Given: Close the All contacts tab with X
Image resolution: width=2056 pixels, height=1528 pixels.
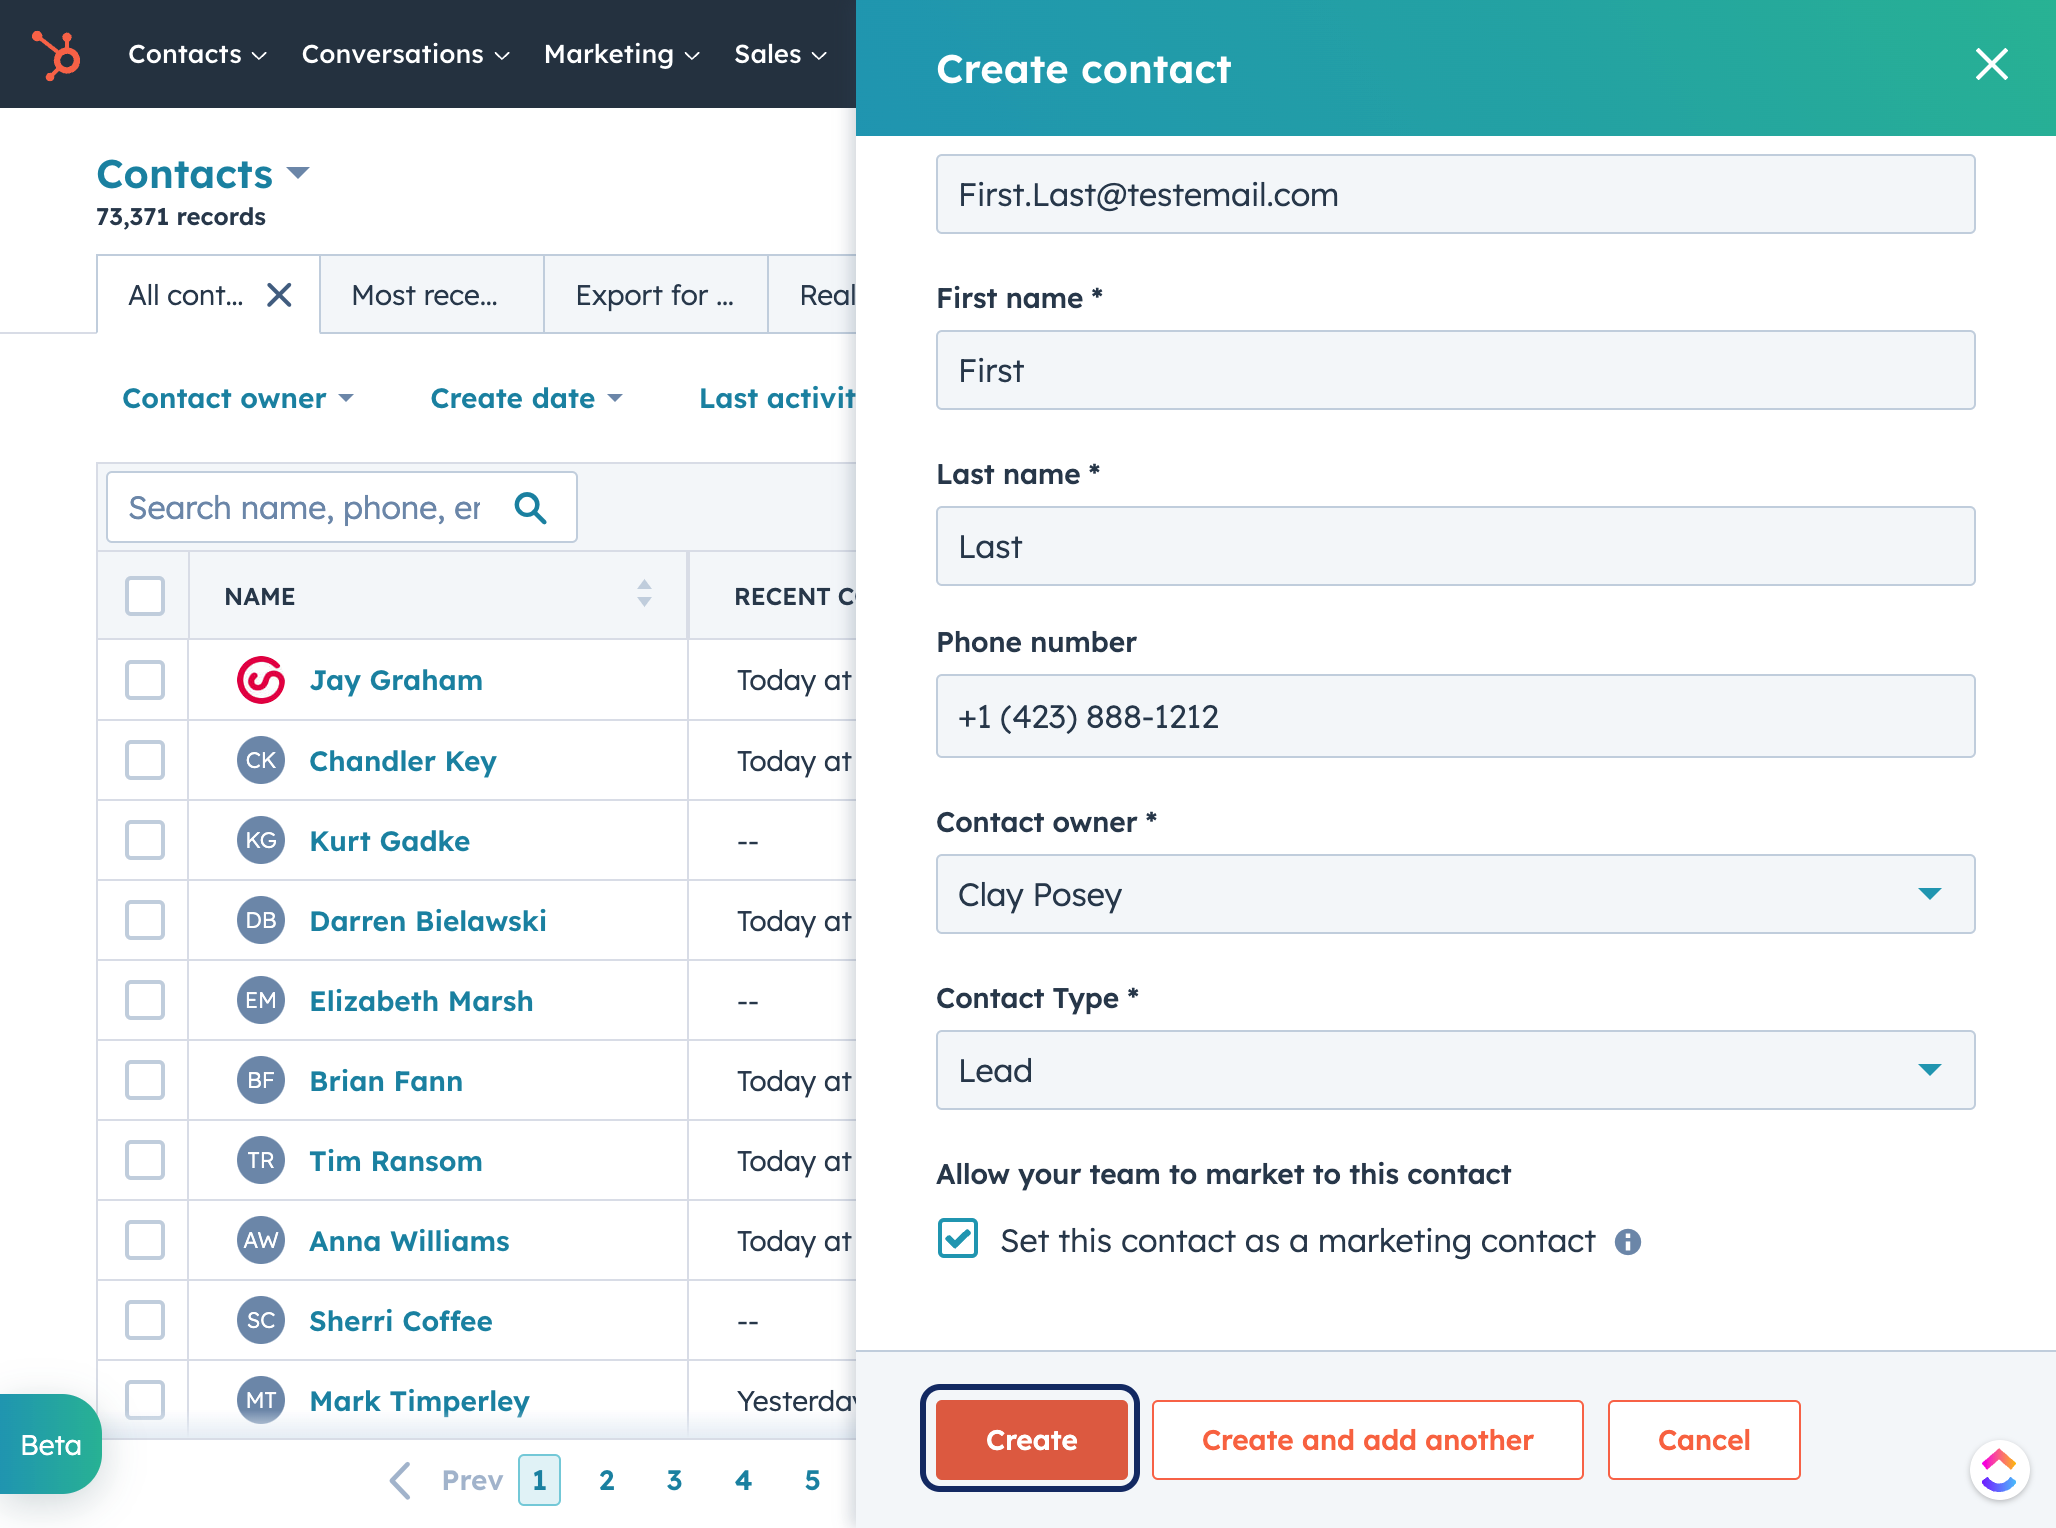Looking at the screenshot, I should (279, 295).
